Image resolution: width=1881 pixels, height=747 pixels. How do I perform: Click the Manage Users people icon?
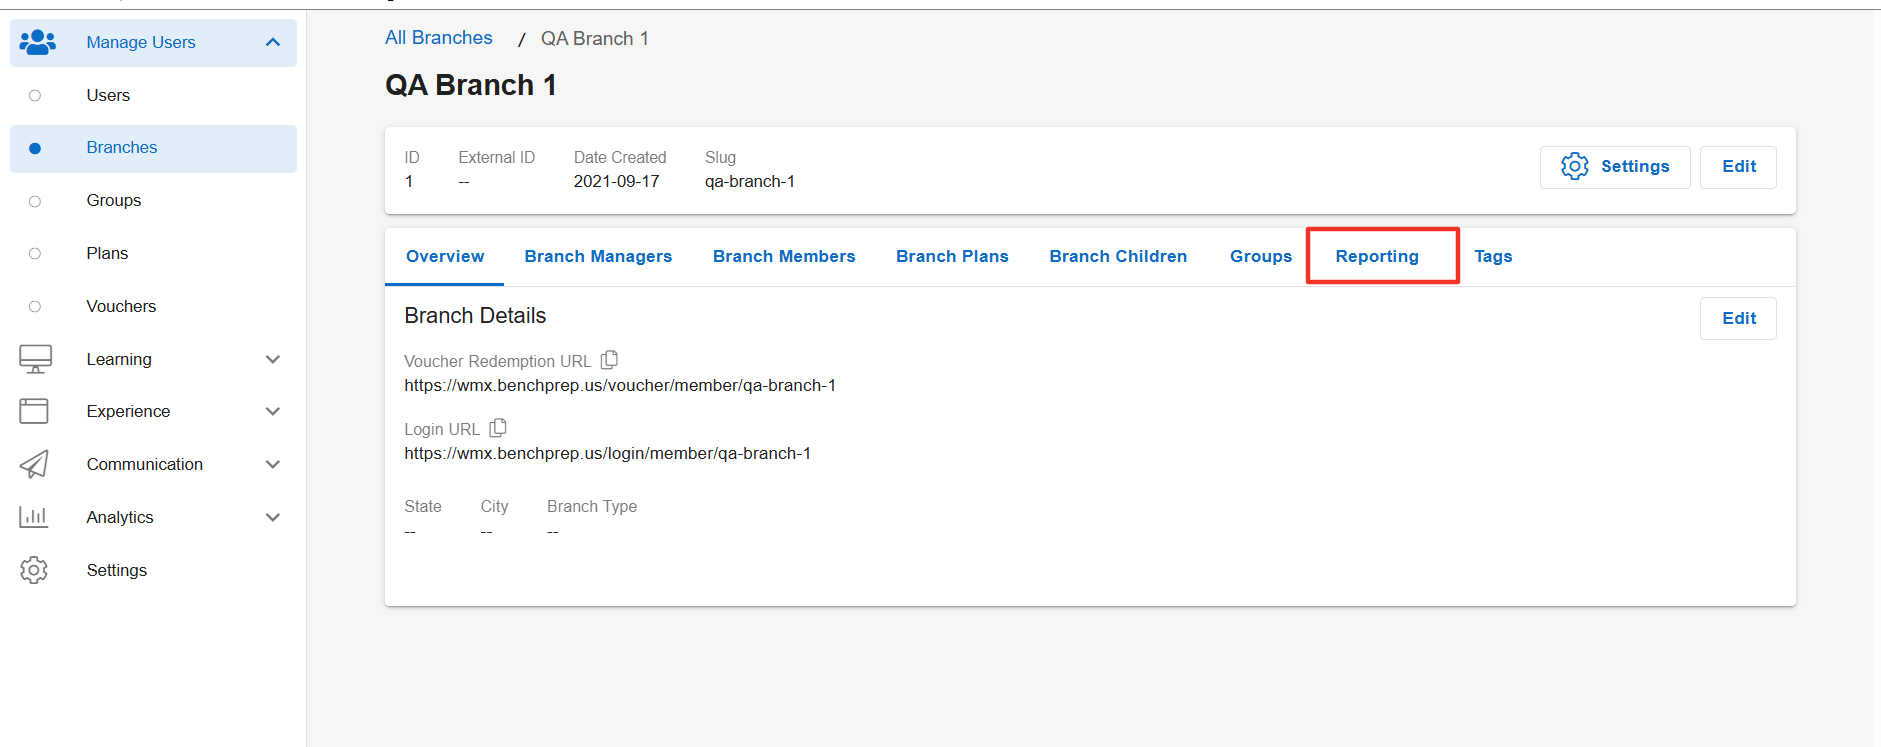(37, 42)
